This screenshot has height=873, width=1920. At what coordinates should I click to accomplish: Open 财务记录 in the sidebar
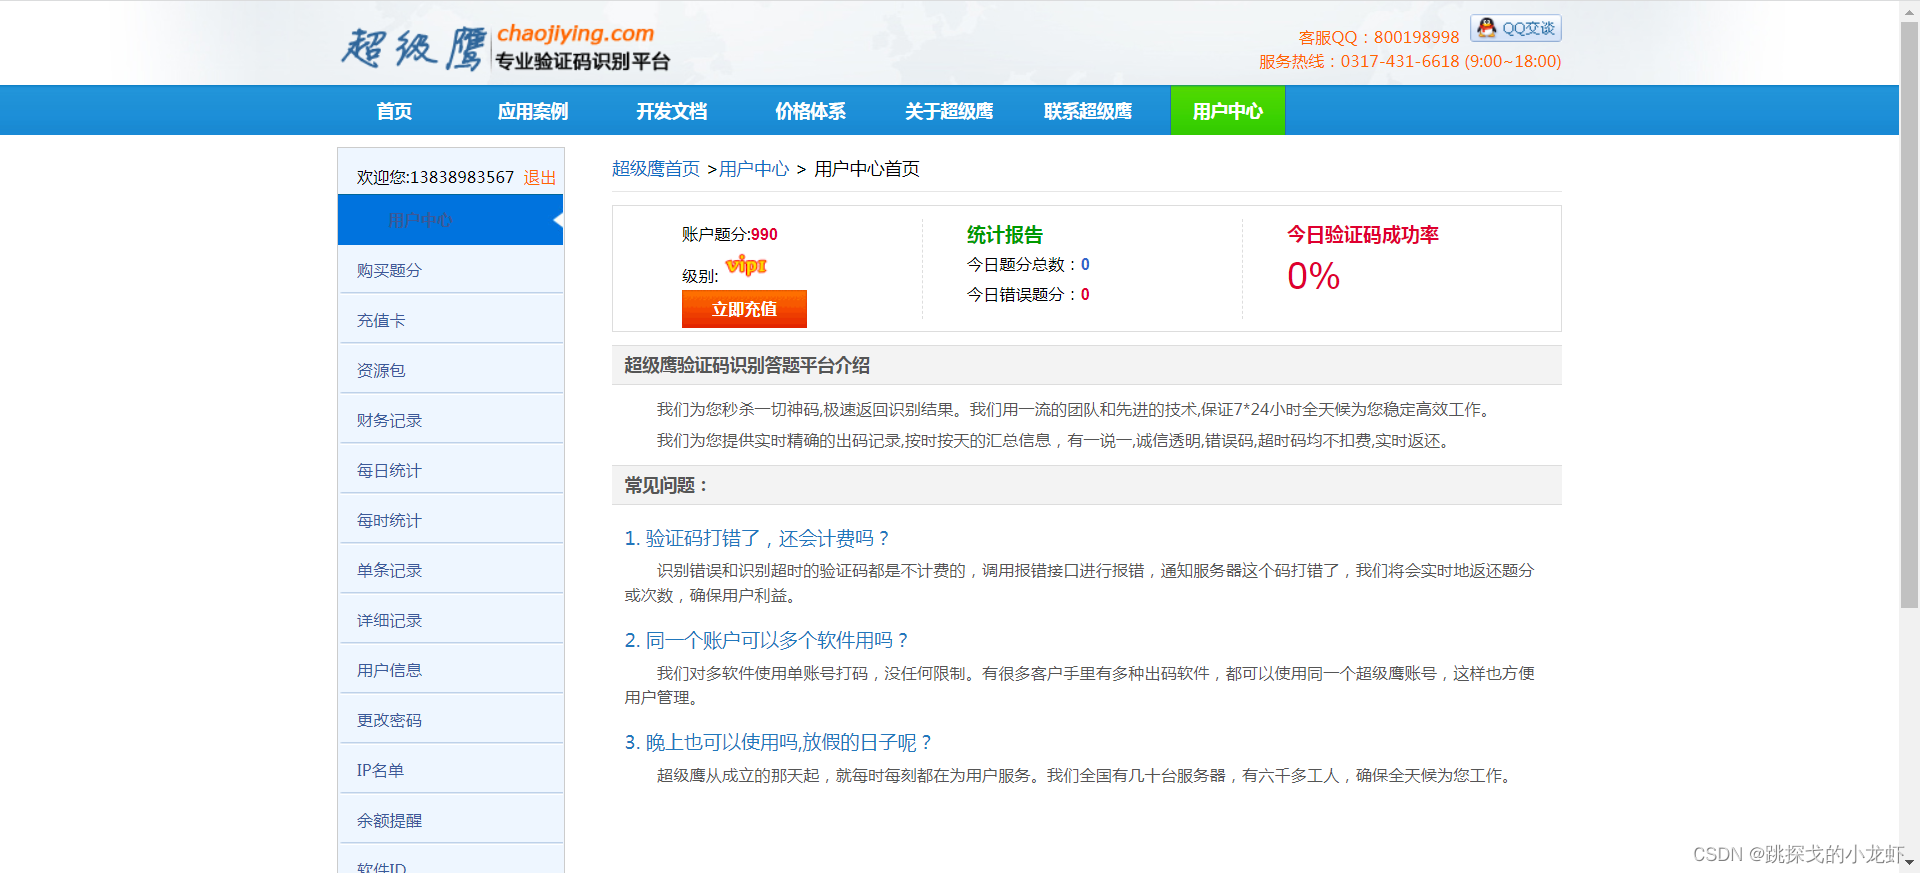point(451,420)
